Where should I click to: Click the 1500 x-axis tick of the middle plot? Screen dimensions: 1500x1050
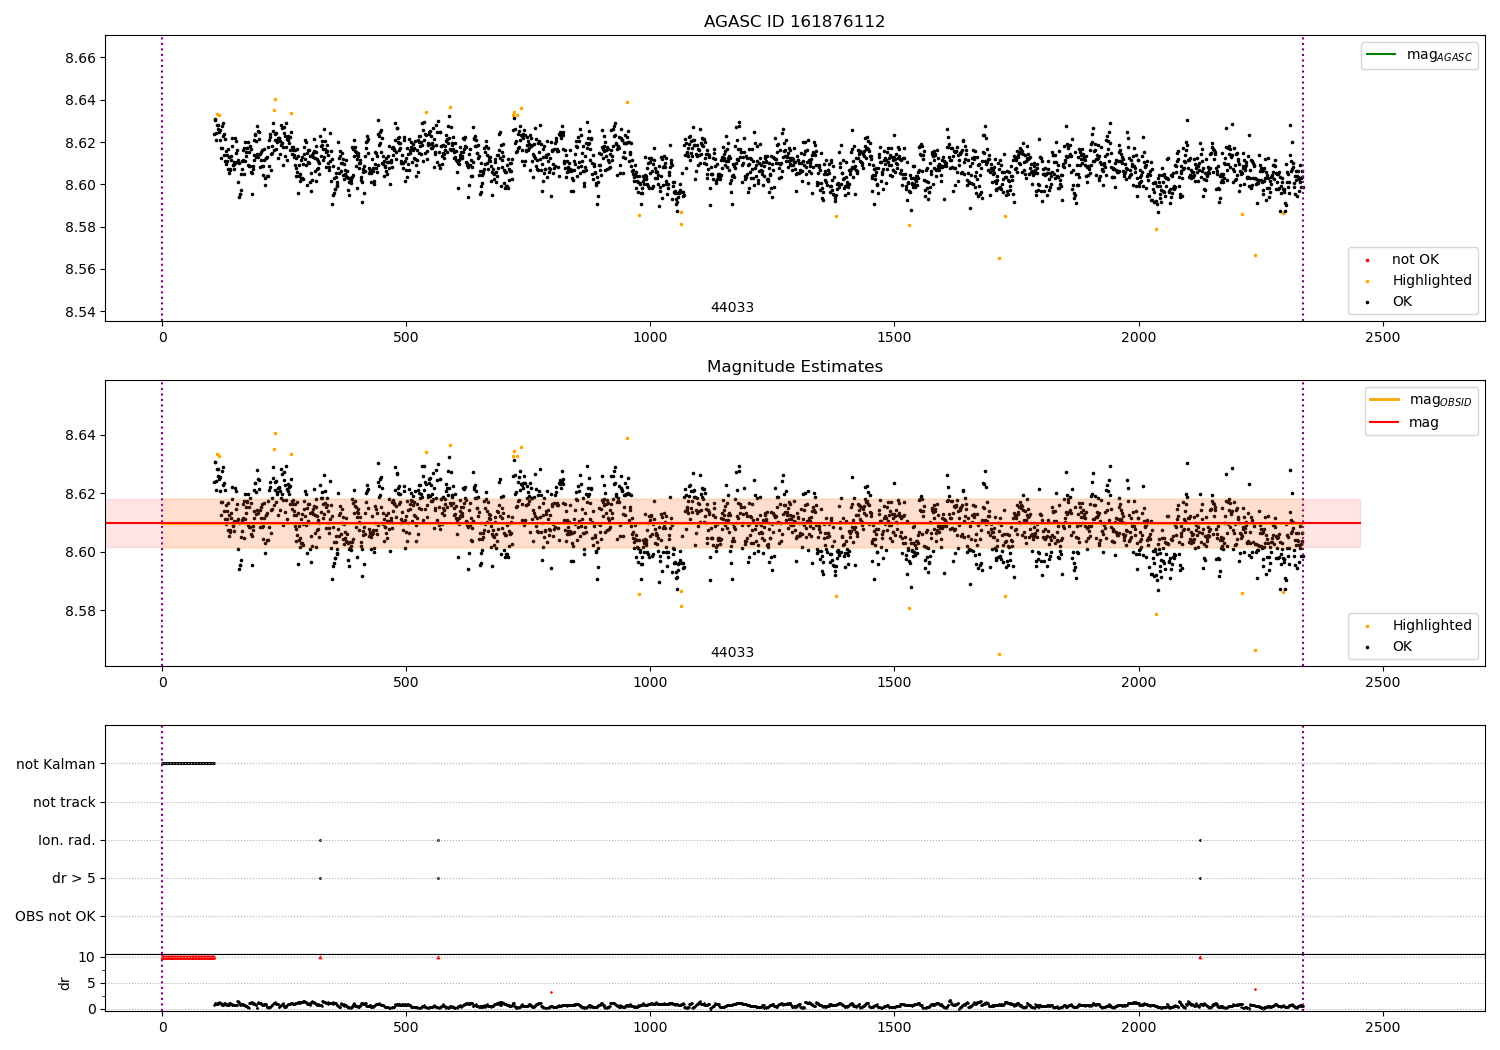click(x=894, y=683)
